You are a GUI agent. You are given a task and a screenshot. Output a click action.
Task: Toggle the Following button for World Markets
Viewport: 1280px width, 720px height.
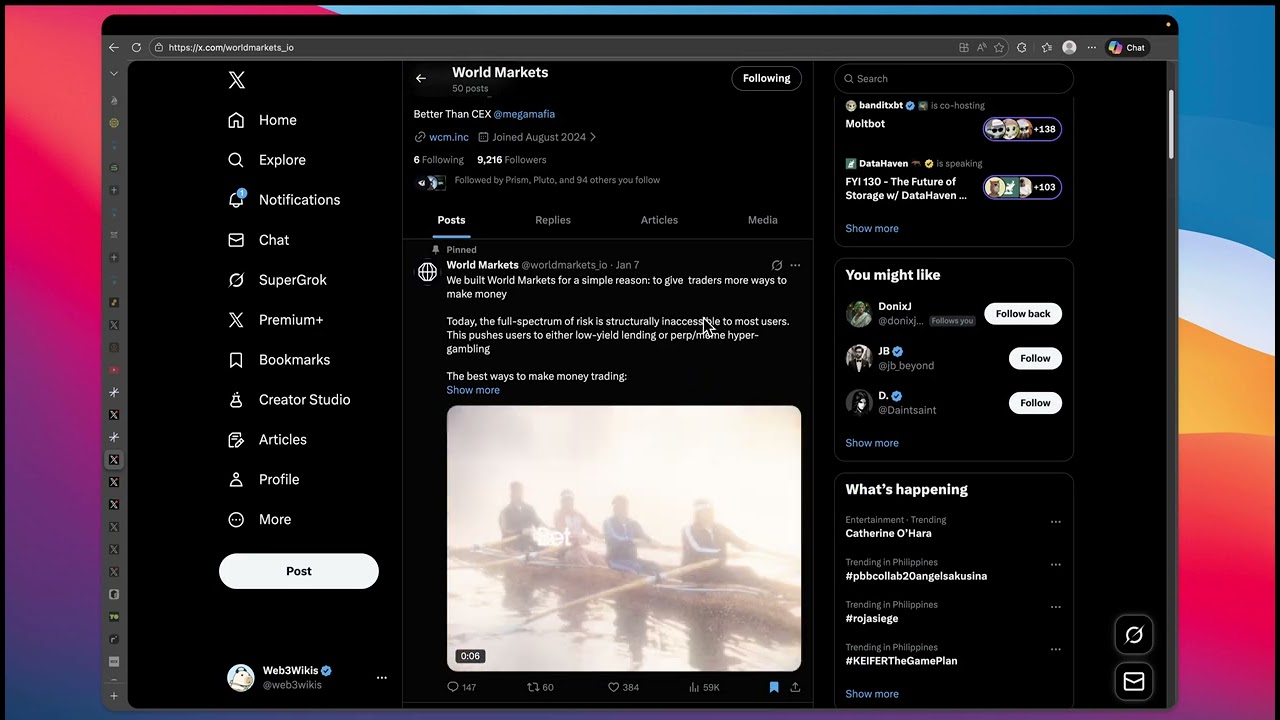tap(766, 78)
